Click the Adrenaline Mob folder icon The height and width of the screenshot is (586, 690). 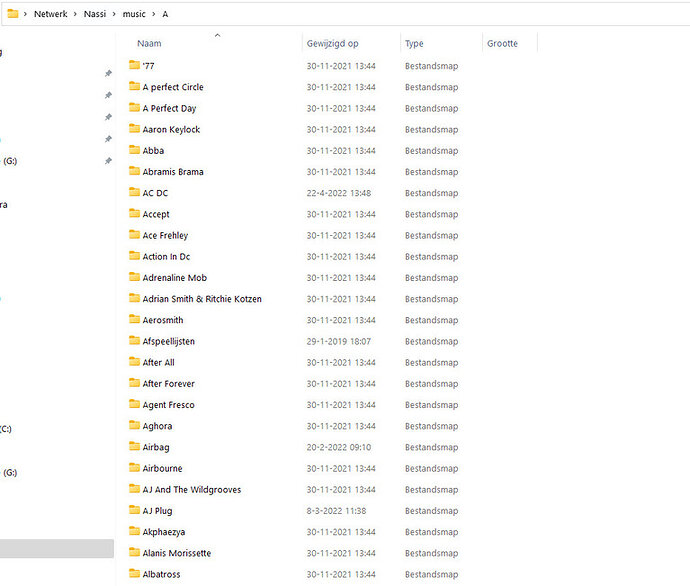point(134,277)
